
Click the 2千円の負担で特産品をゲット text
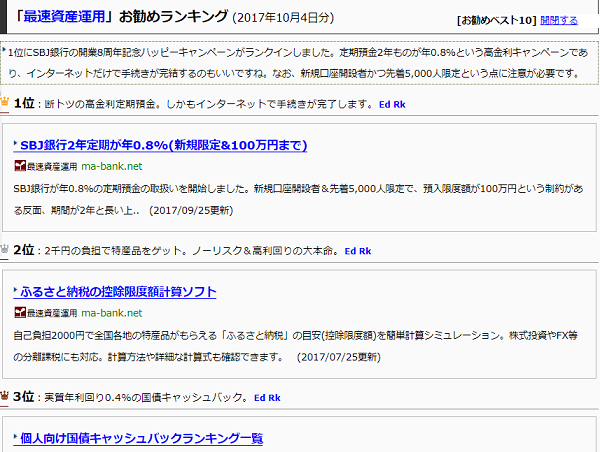tap(192, 251)
